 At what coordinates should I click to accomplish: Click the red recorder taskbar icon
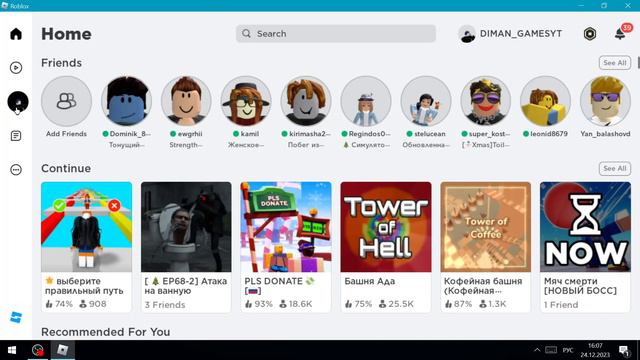pos(38,350)
